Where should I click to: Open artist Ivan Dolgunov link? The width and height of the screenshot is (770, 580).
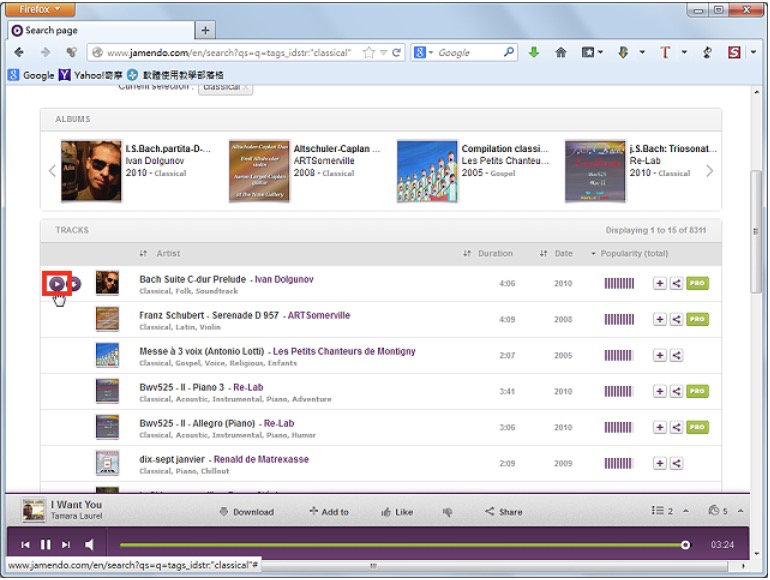pyautogui.click(x=284, y=279)
